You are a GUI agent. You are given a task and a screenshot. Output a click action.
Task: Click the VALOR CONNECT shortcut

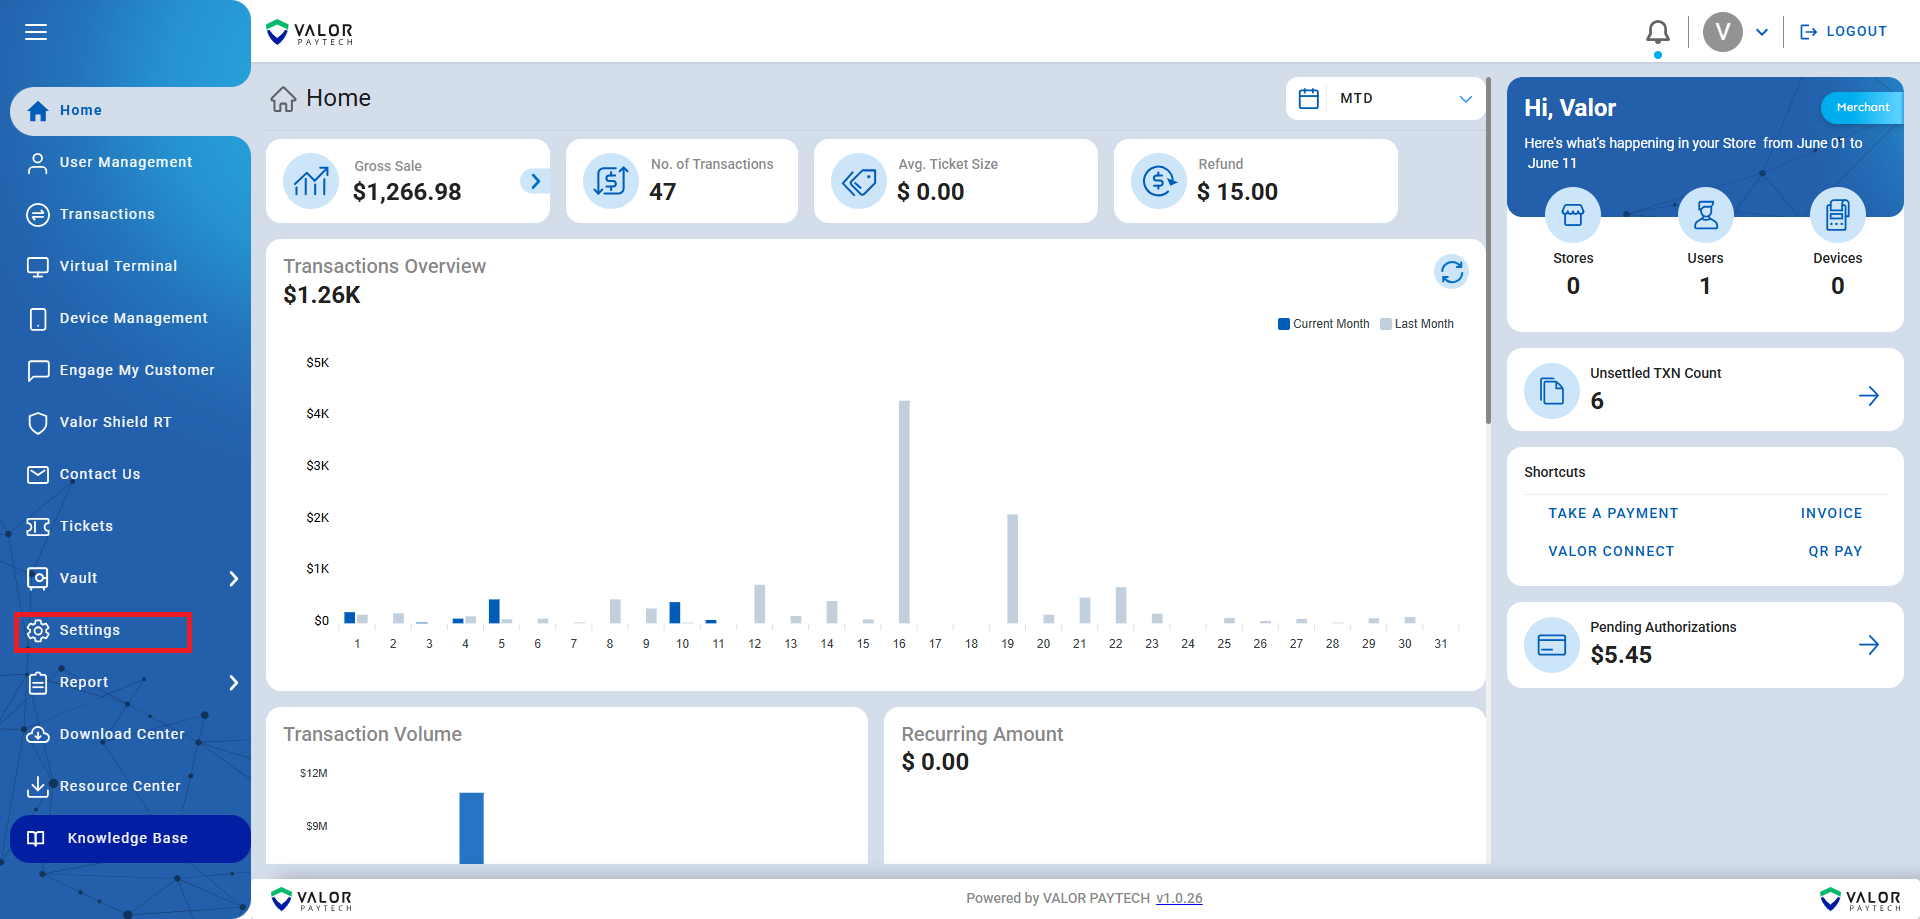(x=1611, y=551)
